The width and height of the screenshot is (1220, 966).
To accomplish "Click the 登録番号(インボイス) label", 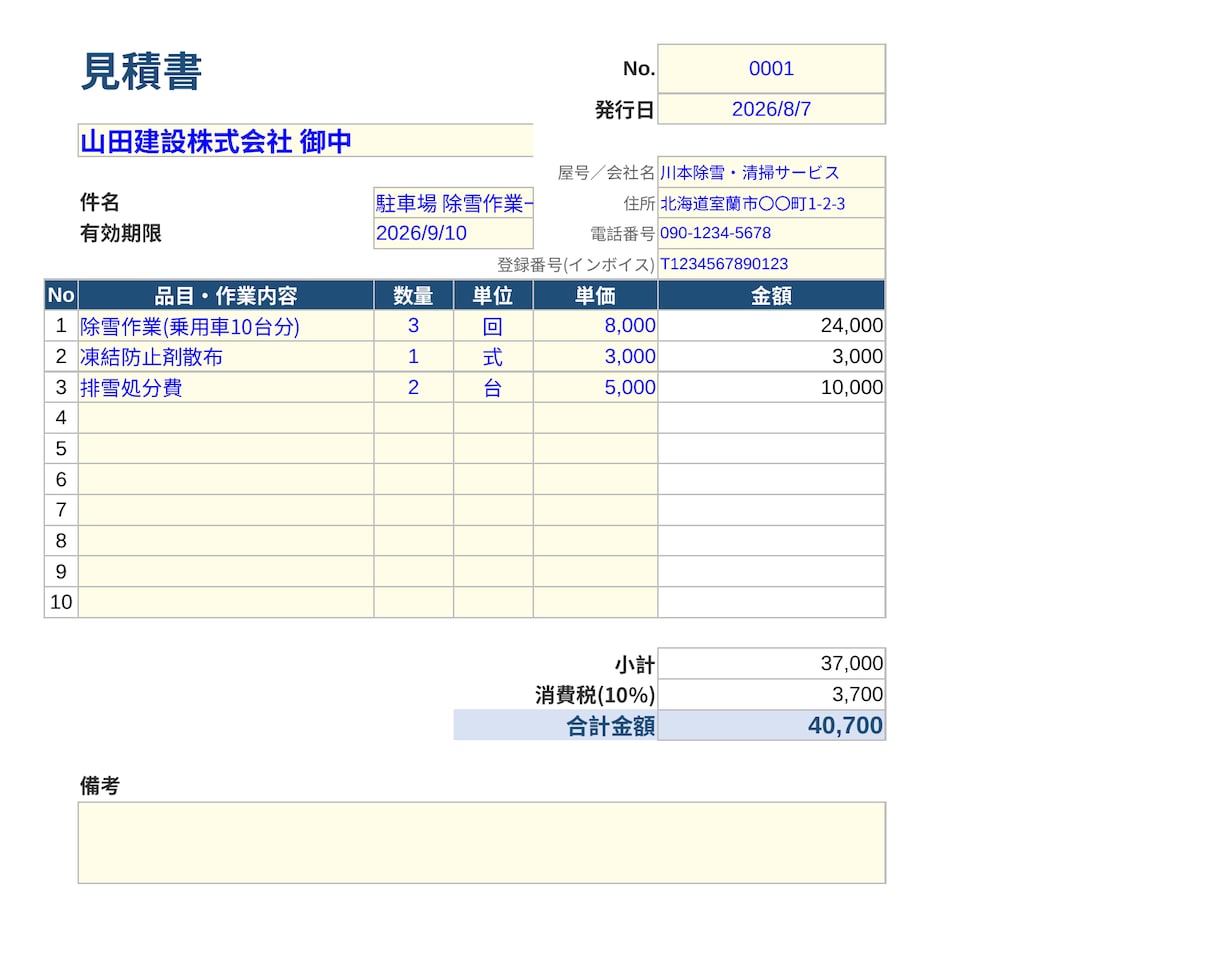I will pyautogui.click(x=576, y=265).
